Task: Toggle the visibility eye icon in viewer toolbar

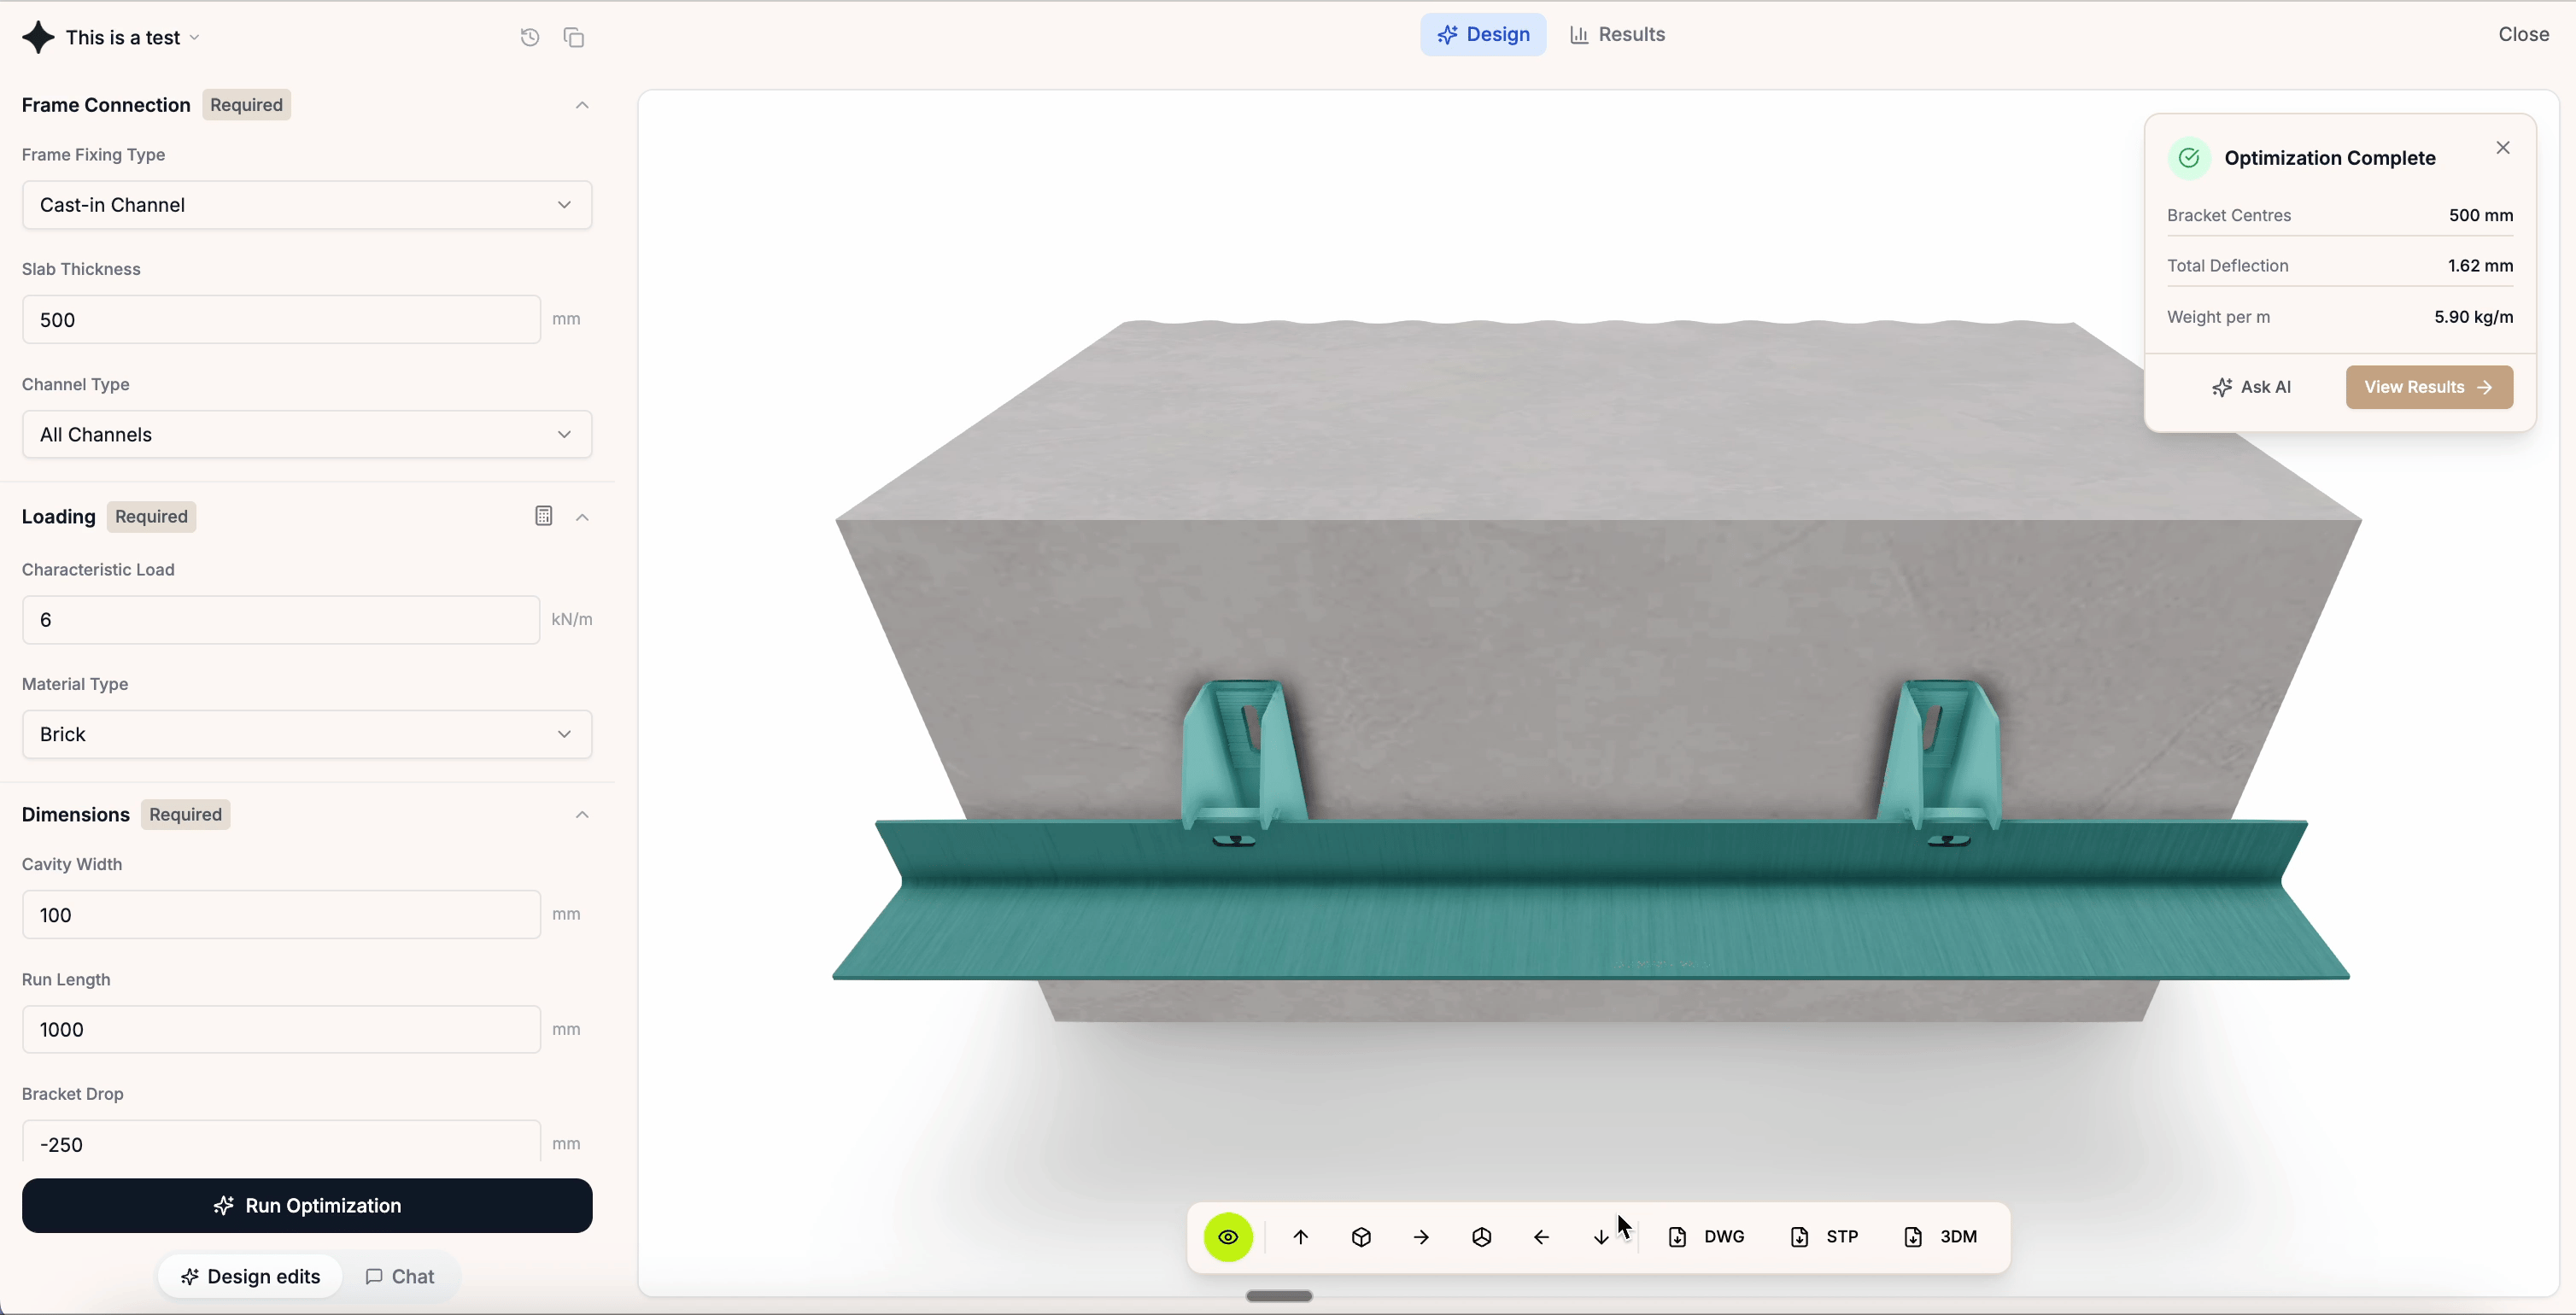Action: [1227, 1237]
